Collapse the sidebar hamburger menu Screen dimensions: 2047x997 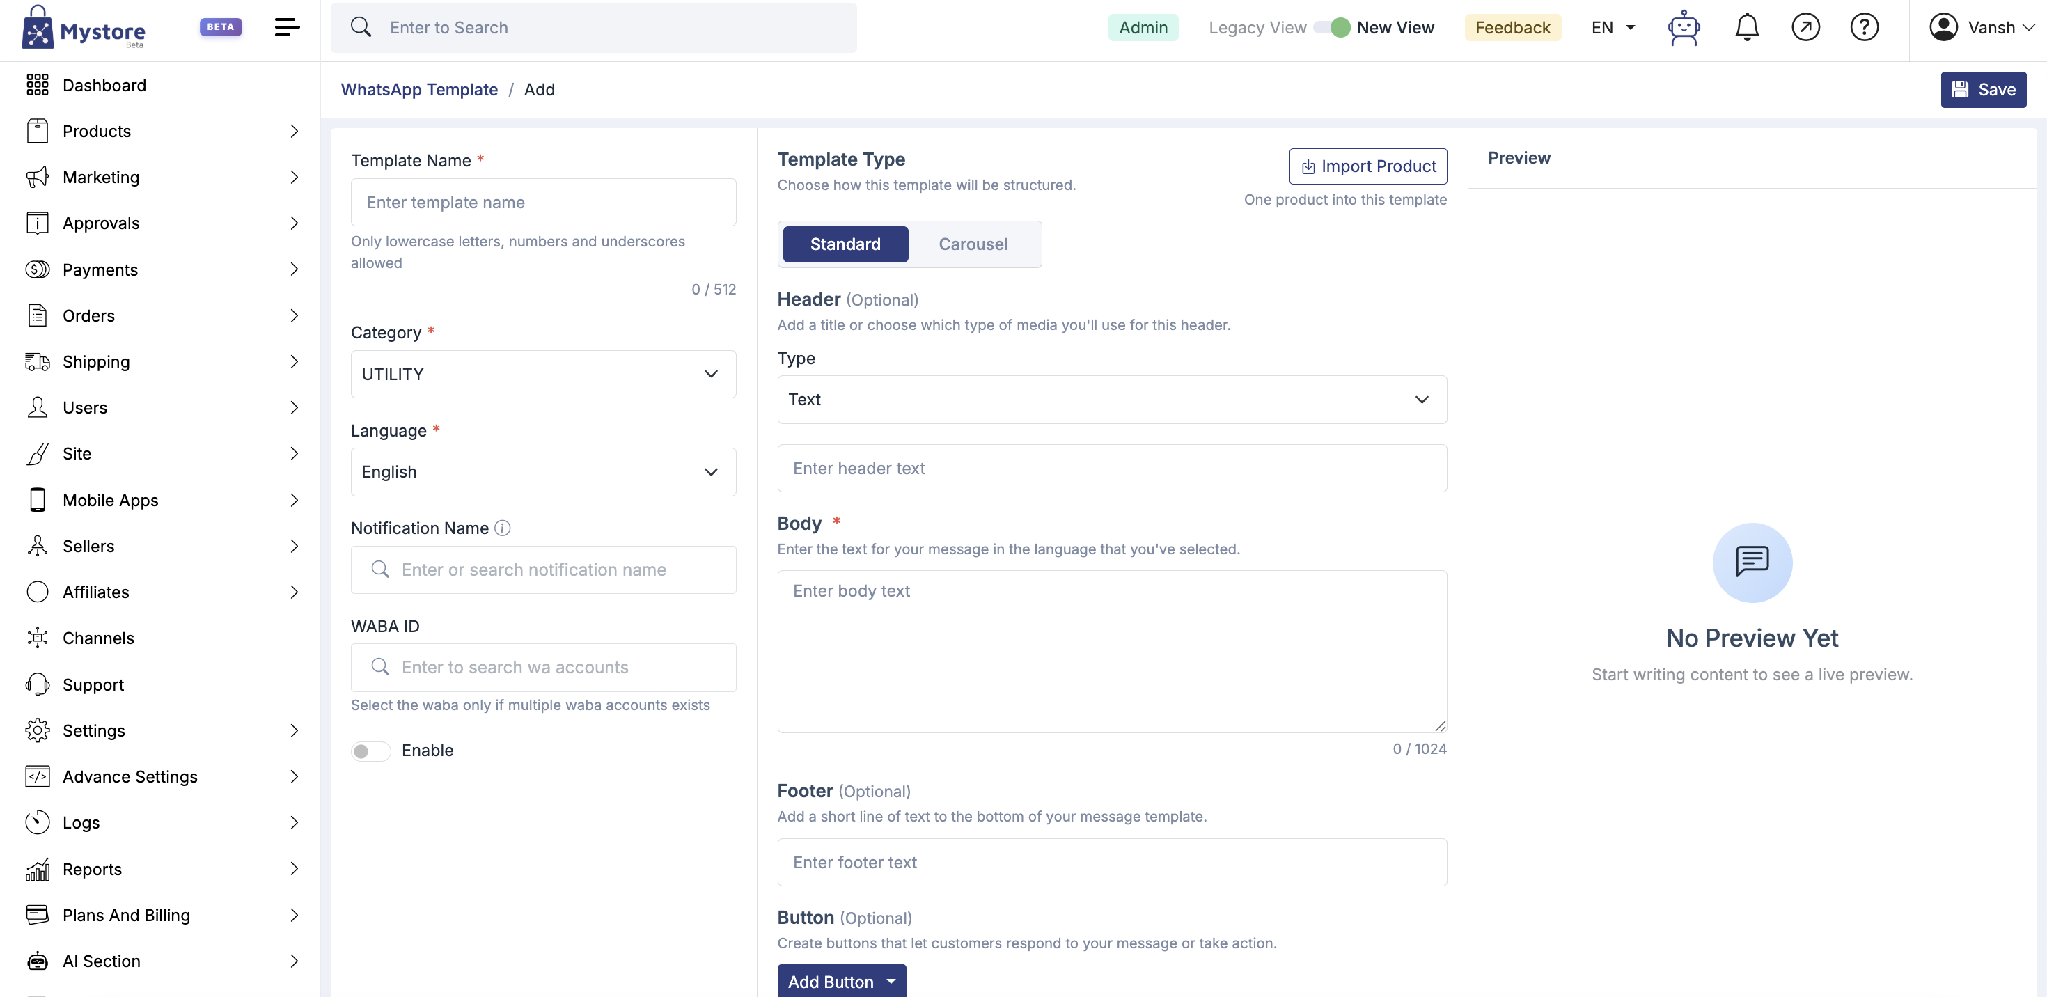(x=287, y=27)
